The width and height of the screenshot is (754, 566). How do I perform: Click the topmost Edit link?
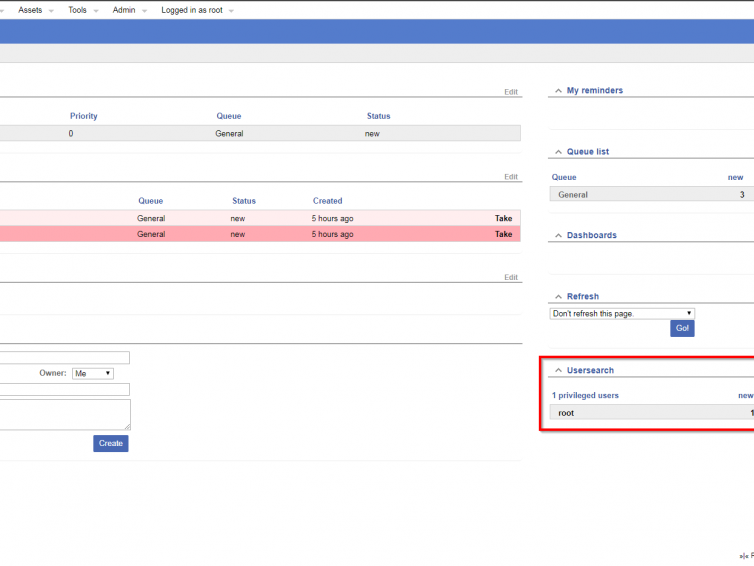point(511,92)
